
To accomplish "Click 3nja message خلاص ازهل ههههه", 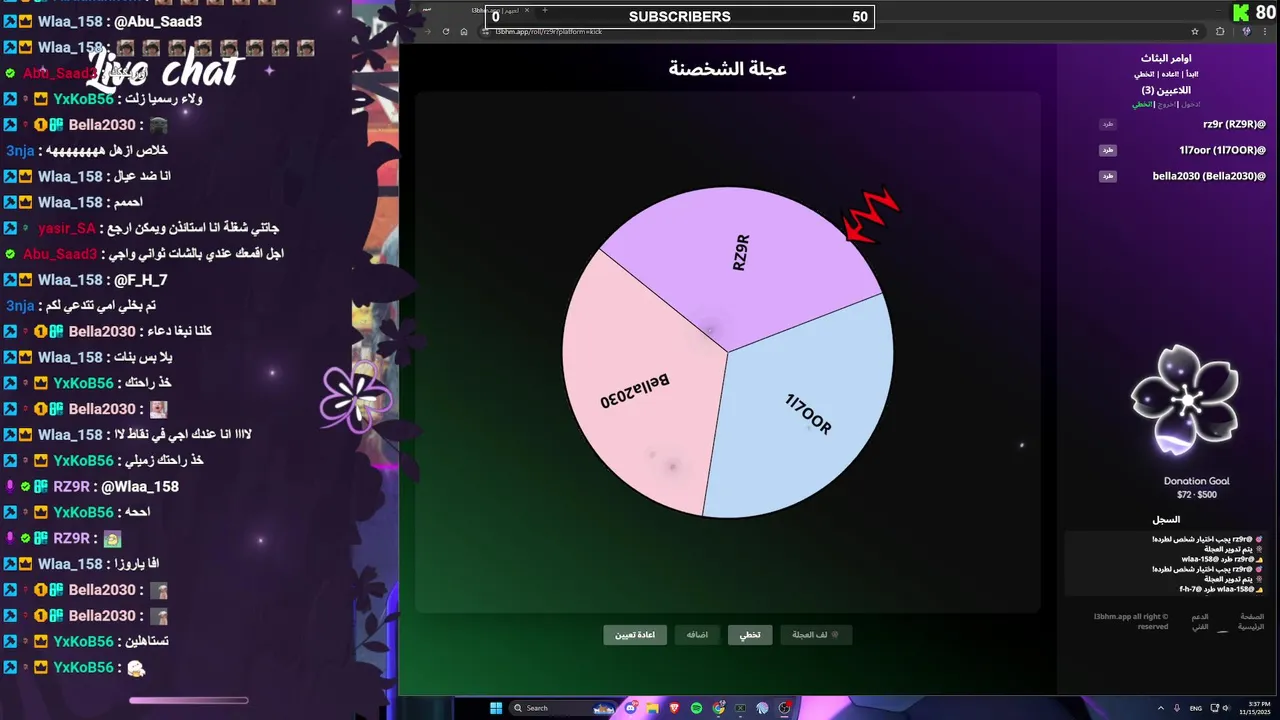I will click(107, 151).
